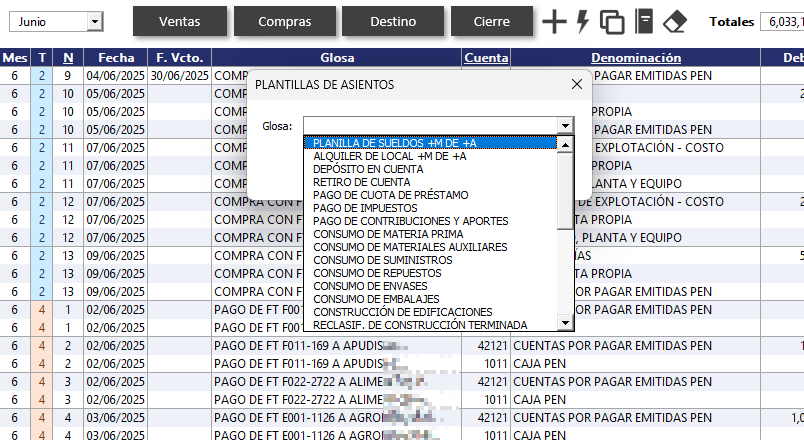Click the Glosa input field

tap(431, 126)
